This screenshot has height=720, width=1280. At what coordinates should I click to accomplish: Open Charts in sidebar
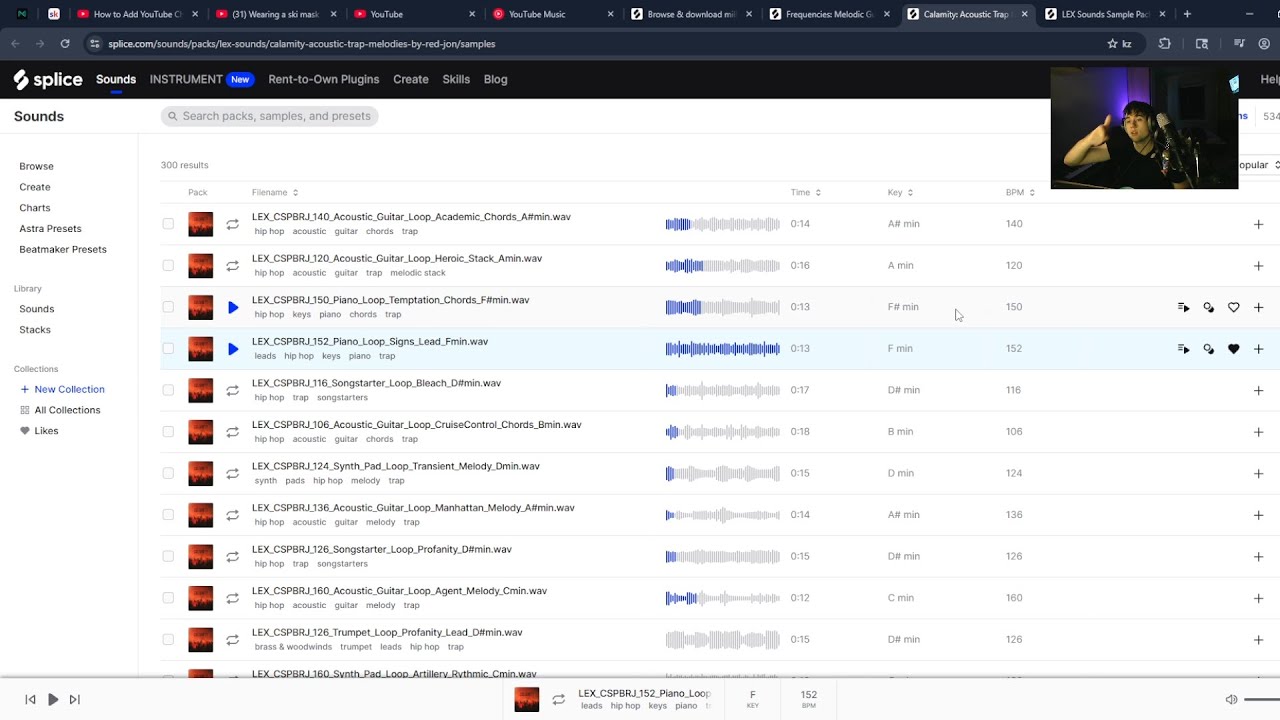click(x=35, y=208)
